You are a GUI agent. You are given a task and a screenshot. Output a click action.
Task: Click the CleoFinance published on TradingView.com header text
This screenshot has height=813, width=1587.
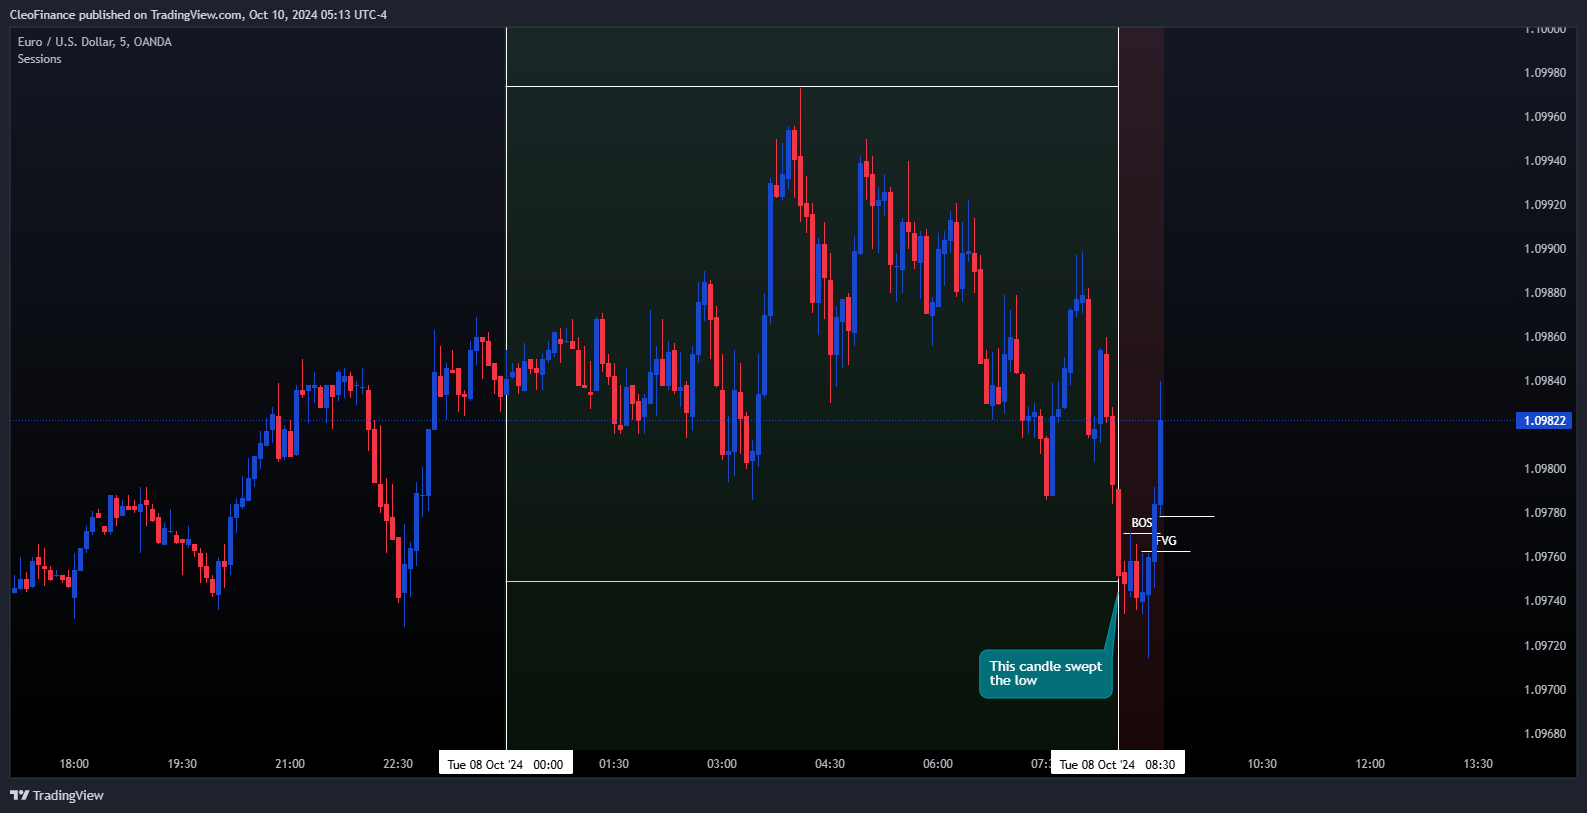click(x=198, y=15)
